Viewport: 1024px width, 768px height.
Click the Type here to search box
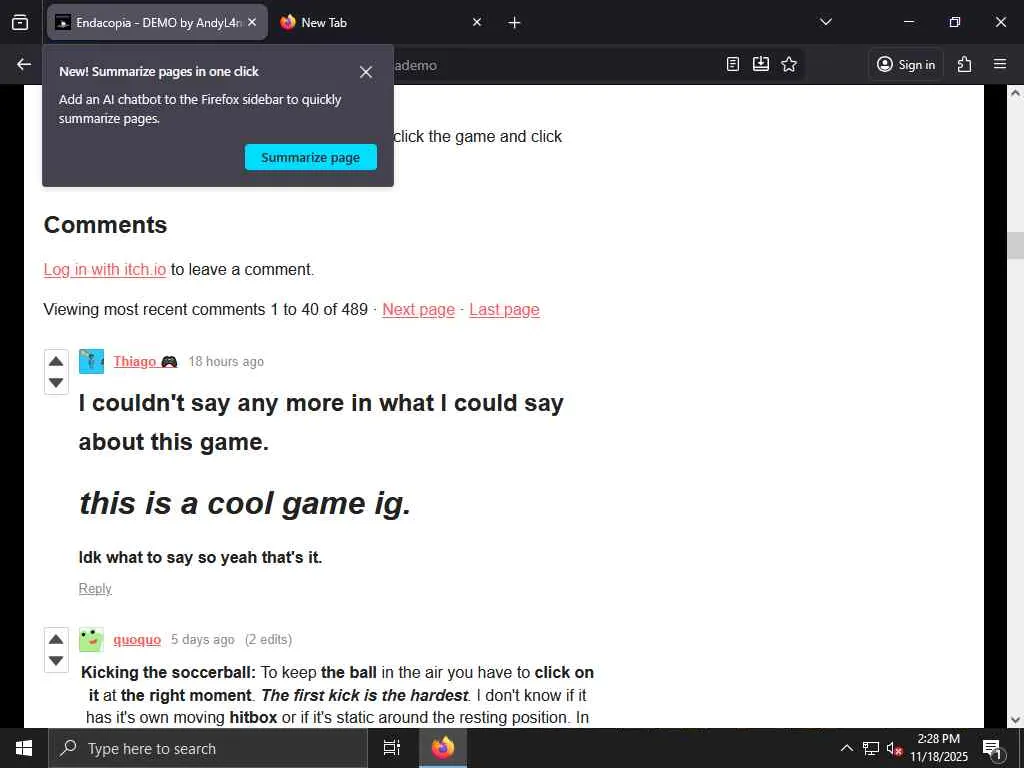208,748
